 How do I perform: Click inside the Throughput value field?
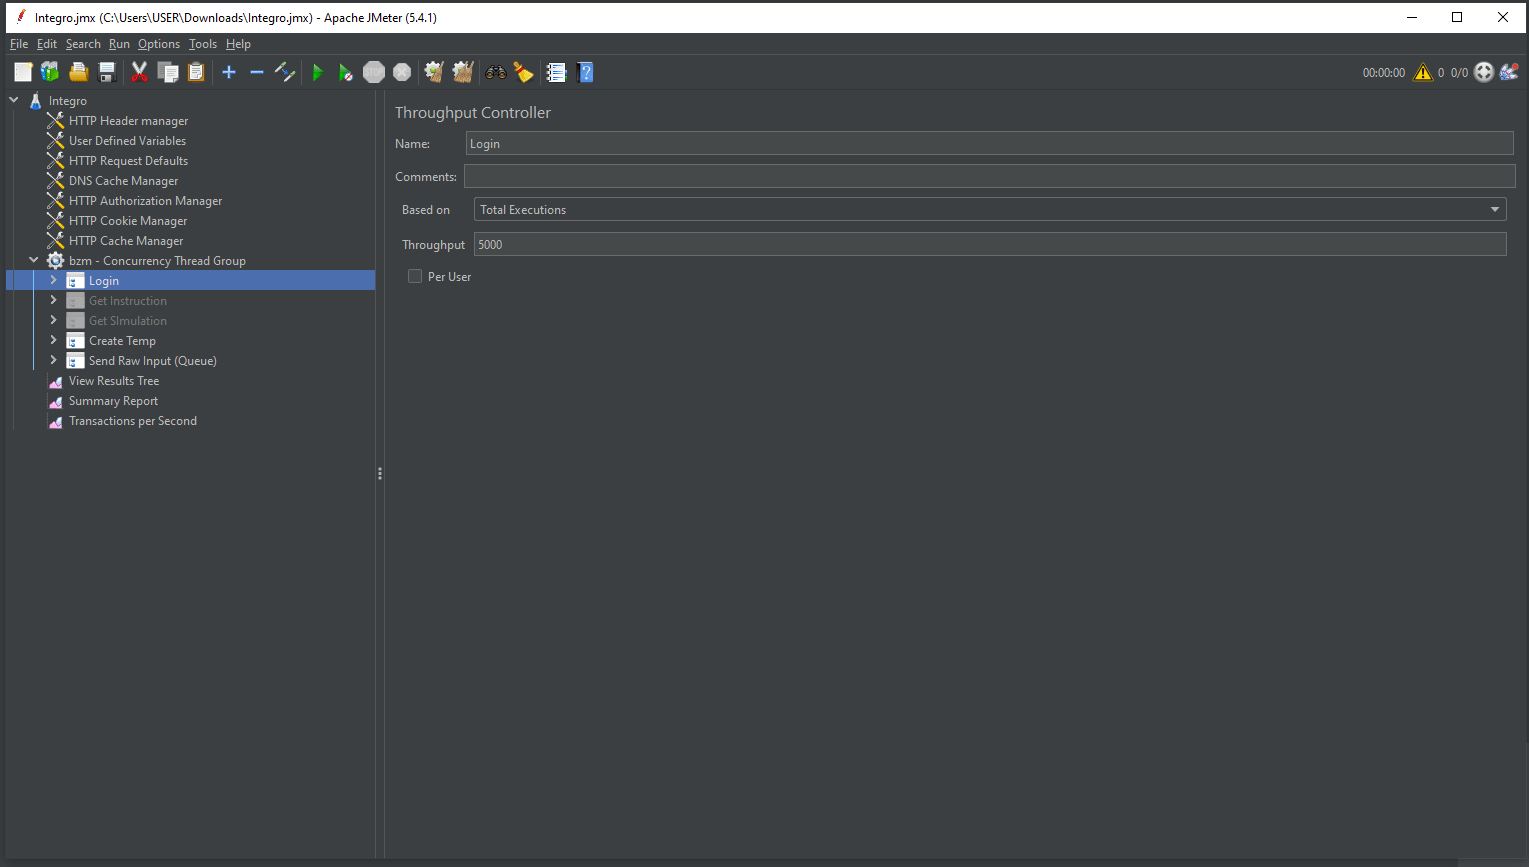click(700, 244)
